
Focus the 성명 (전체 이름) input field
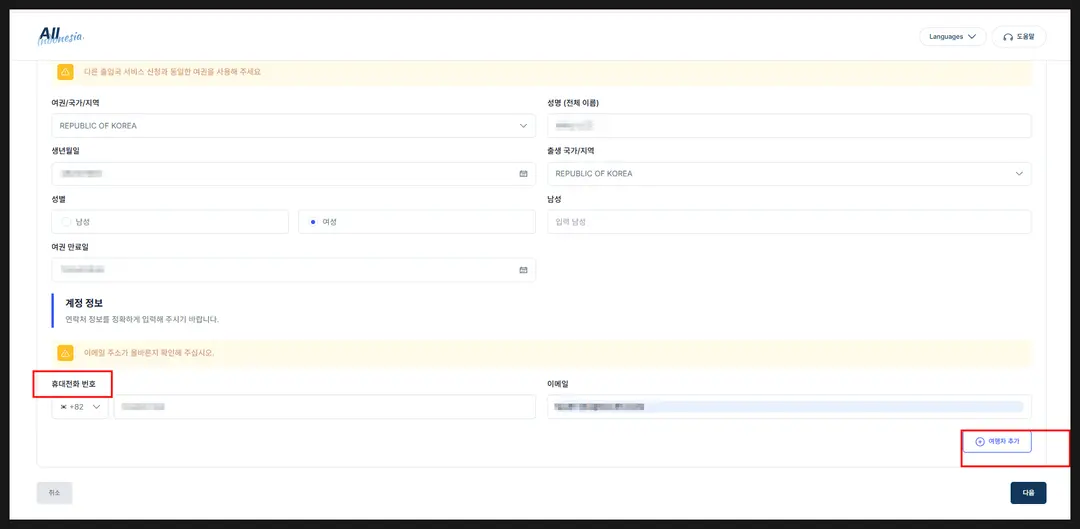coord(789,126)
